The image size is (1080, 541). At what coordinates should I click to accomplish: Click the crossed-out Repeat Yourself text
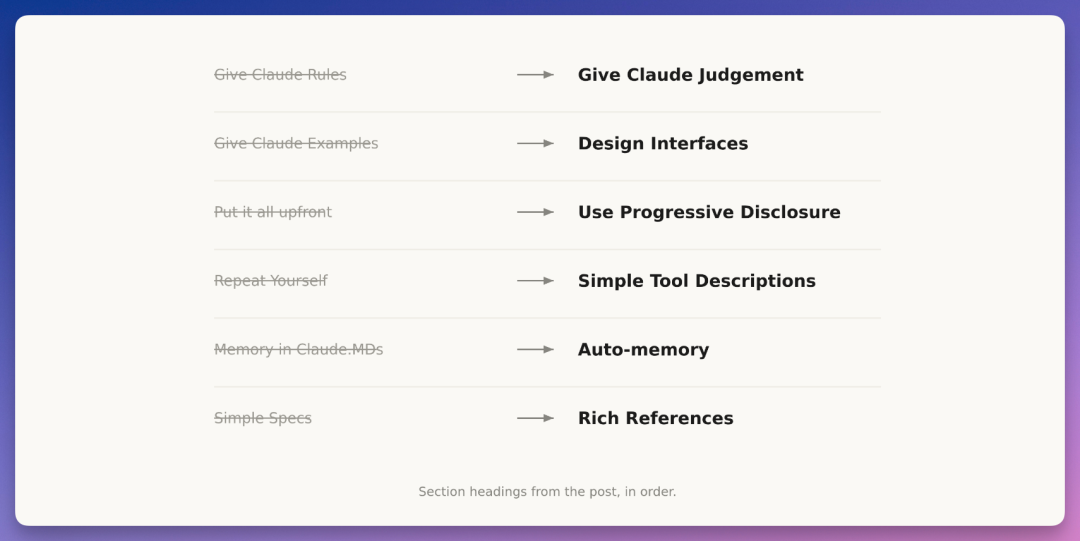coord(271,280)
